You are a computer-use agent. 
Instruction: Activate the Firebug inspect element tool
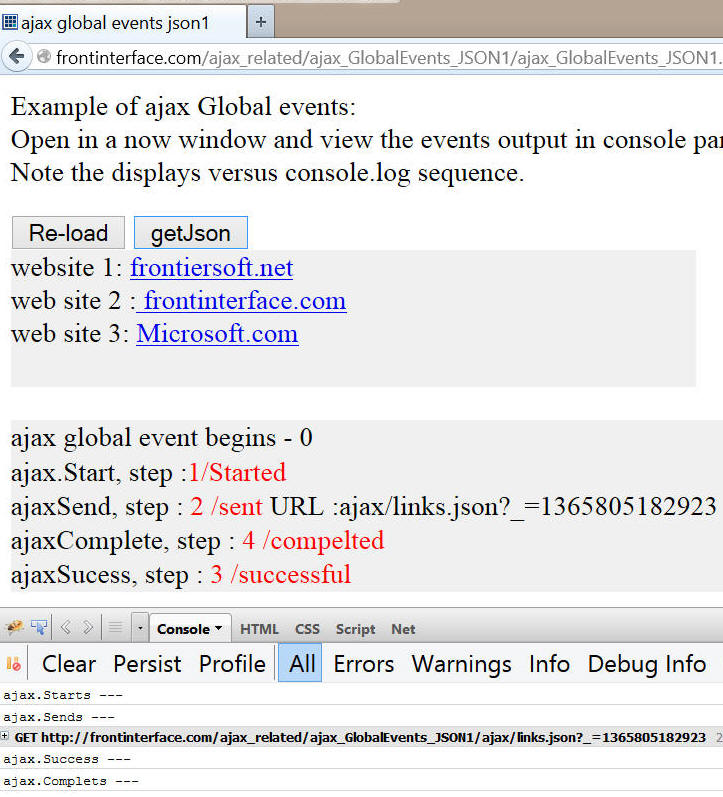coord(39,628)
